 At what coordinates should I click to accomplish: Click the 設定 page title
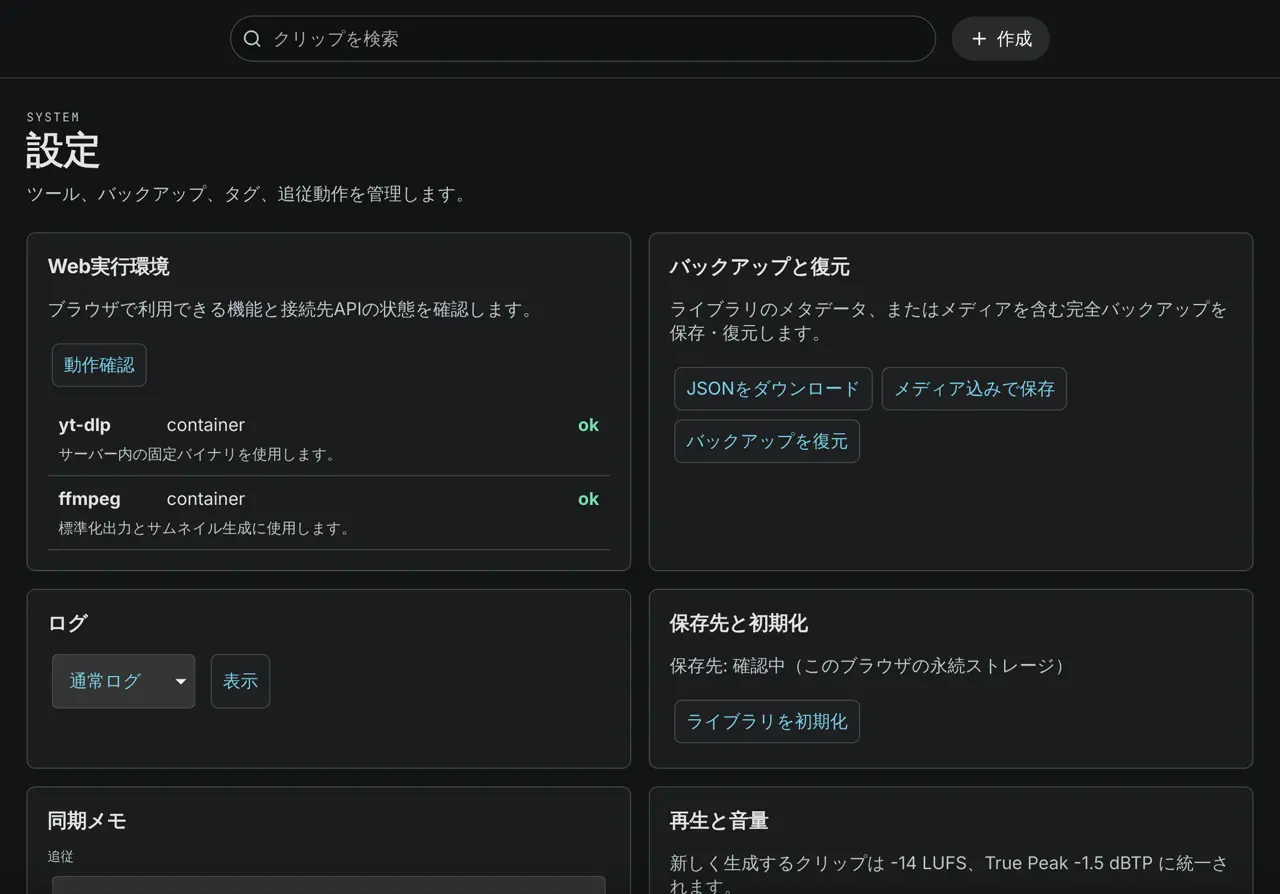62,151
